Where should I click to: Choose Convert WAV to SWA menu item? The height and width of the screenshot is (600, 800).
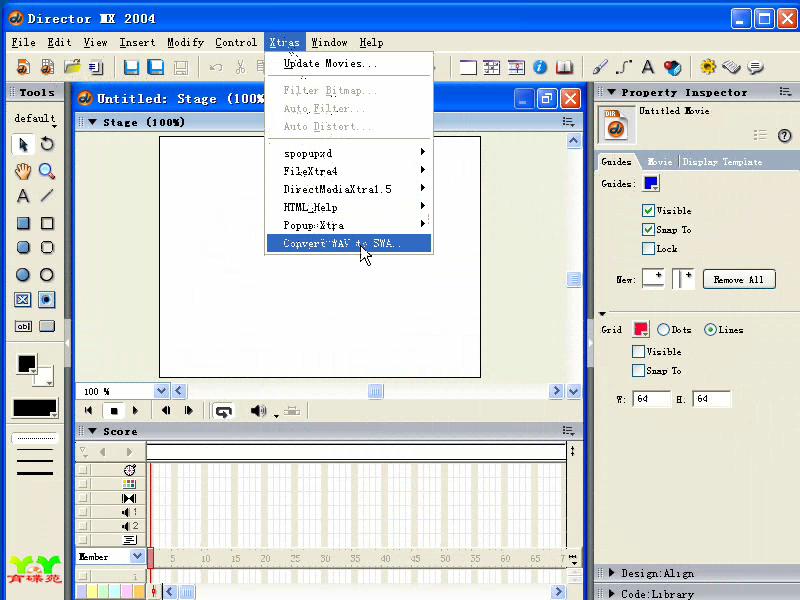coord(349,243)
